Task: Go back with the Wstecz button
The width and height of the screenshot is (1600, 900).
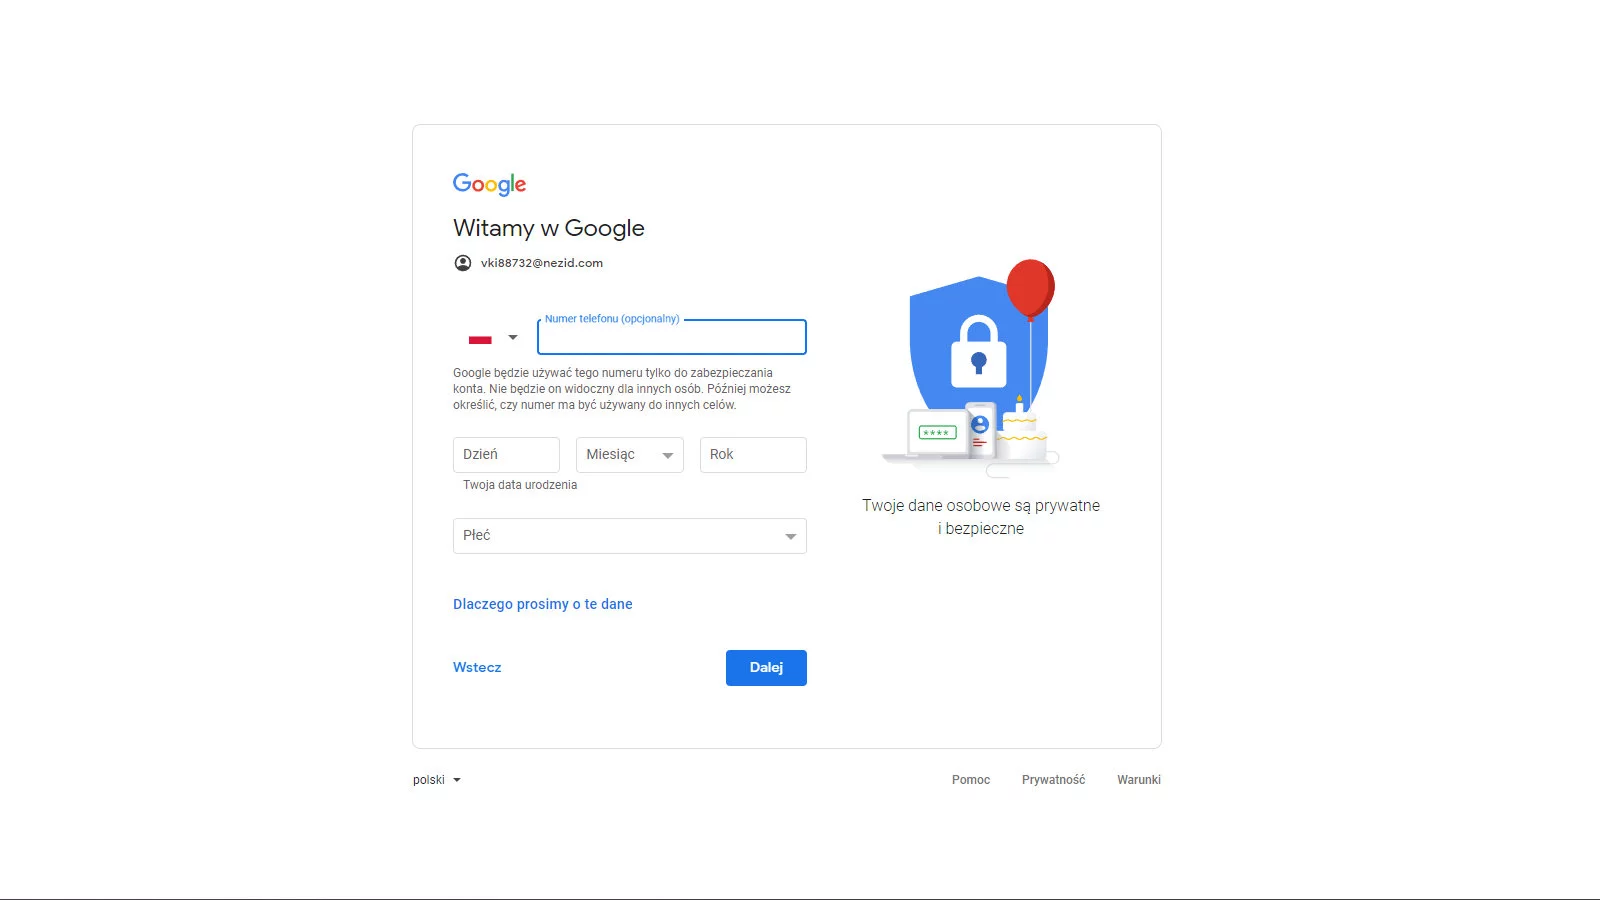Action: point(477,667)
